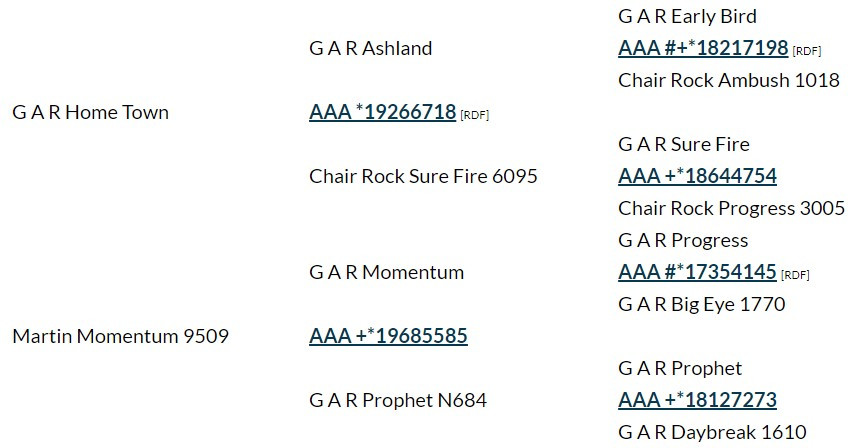Click Chair Rock Ambush 1018 text
Screen dimensions: 850x448
coord(729,80)
